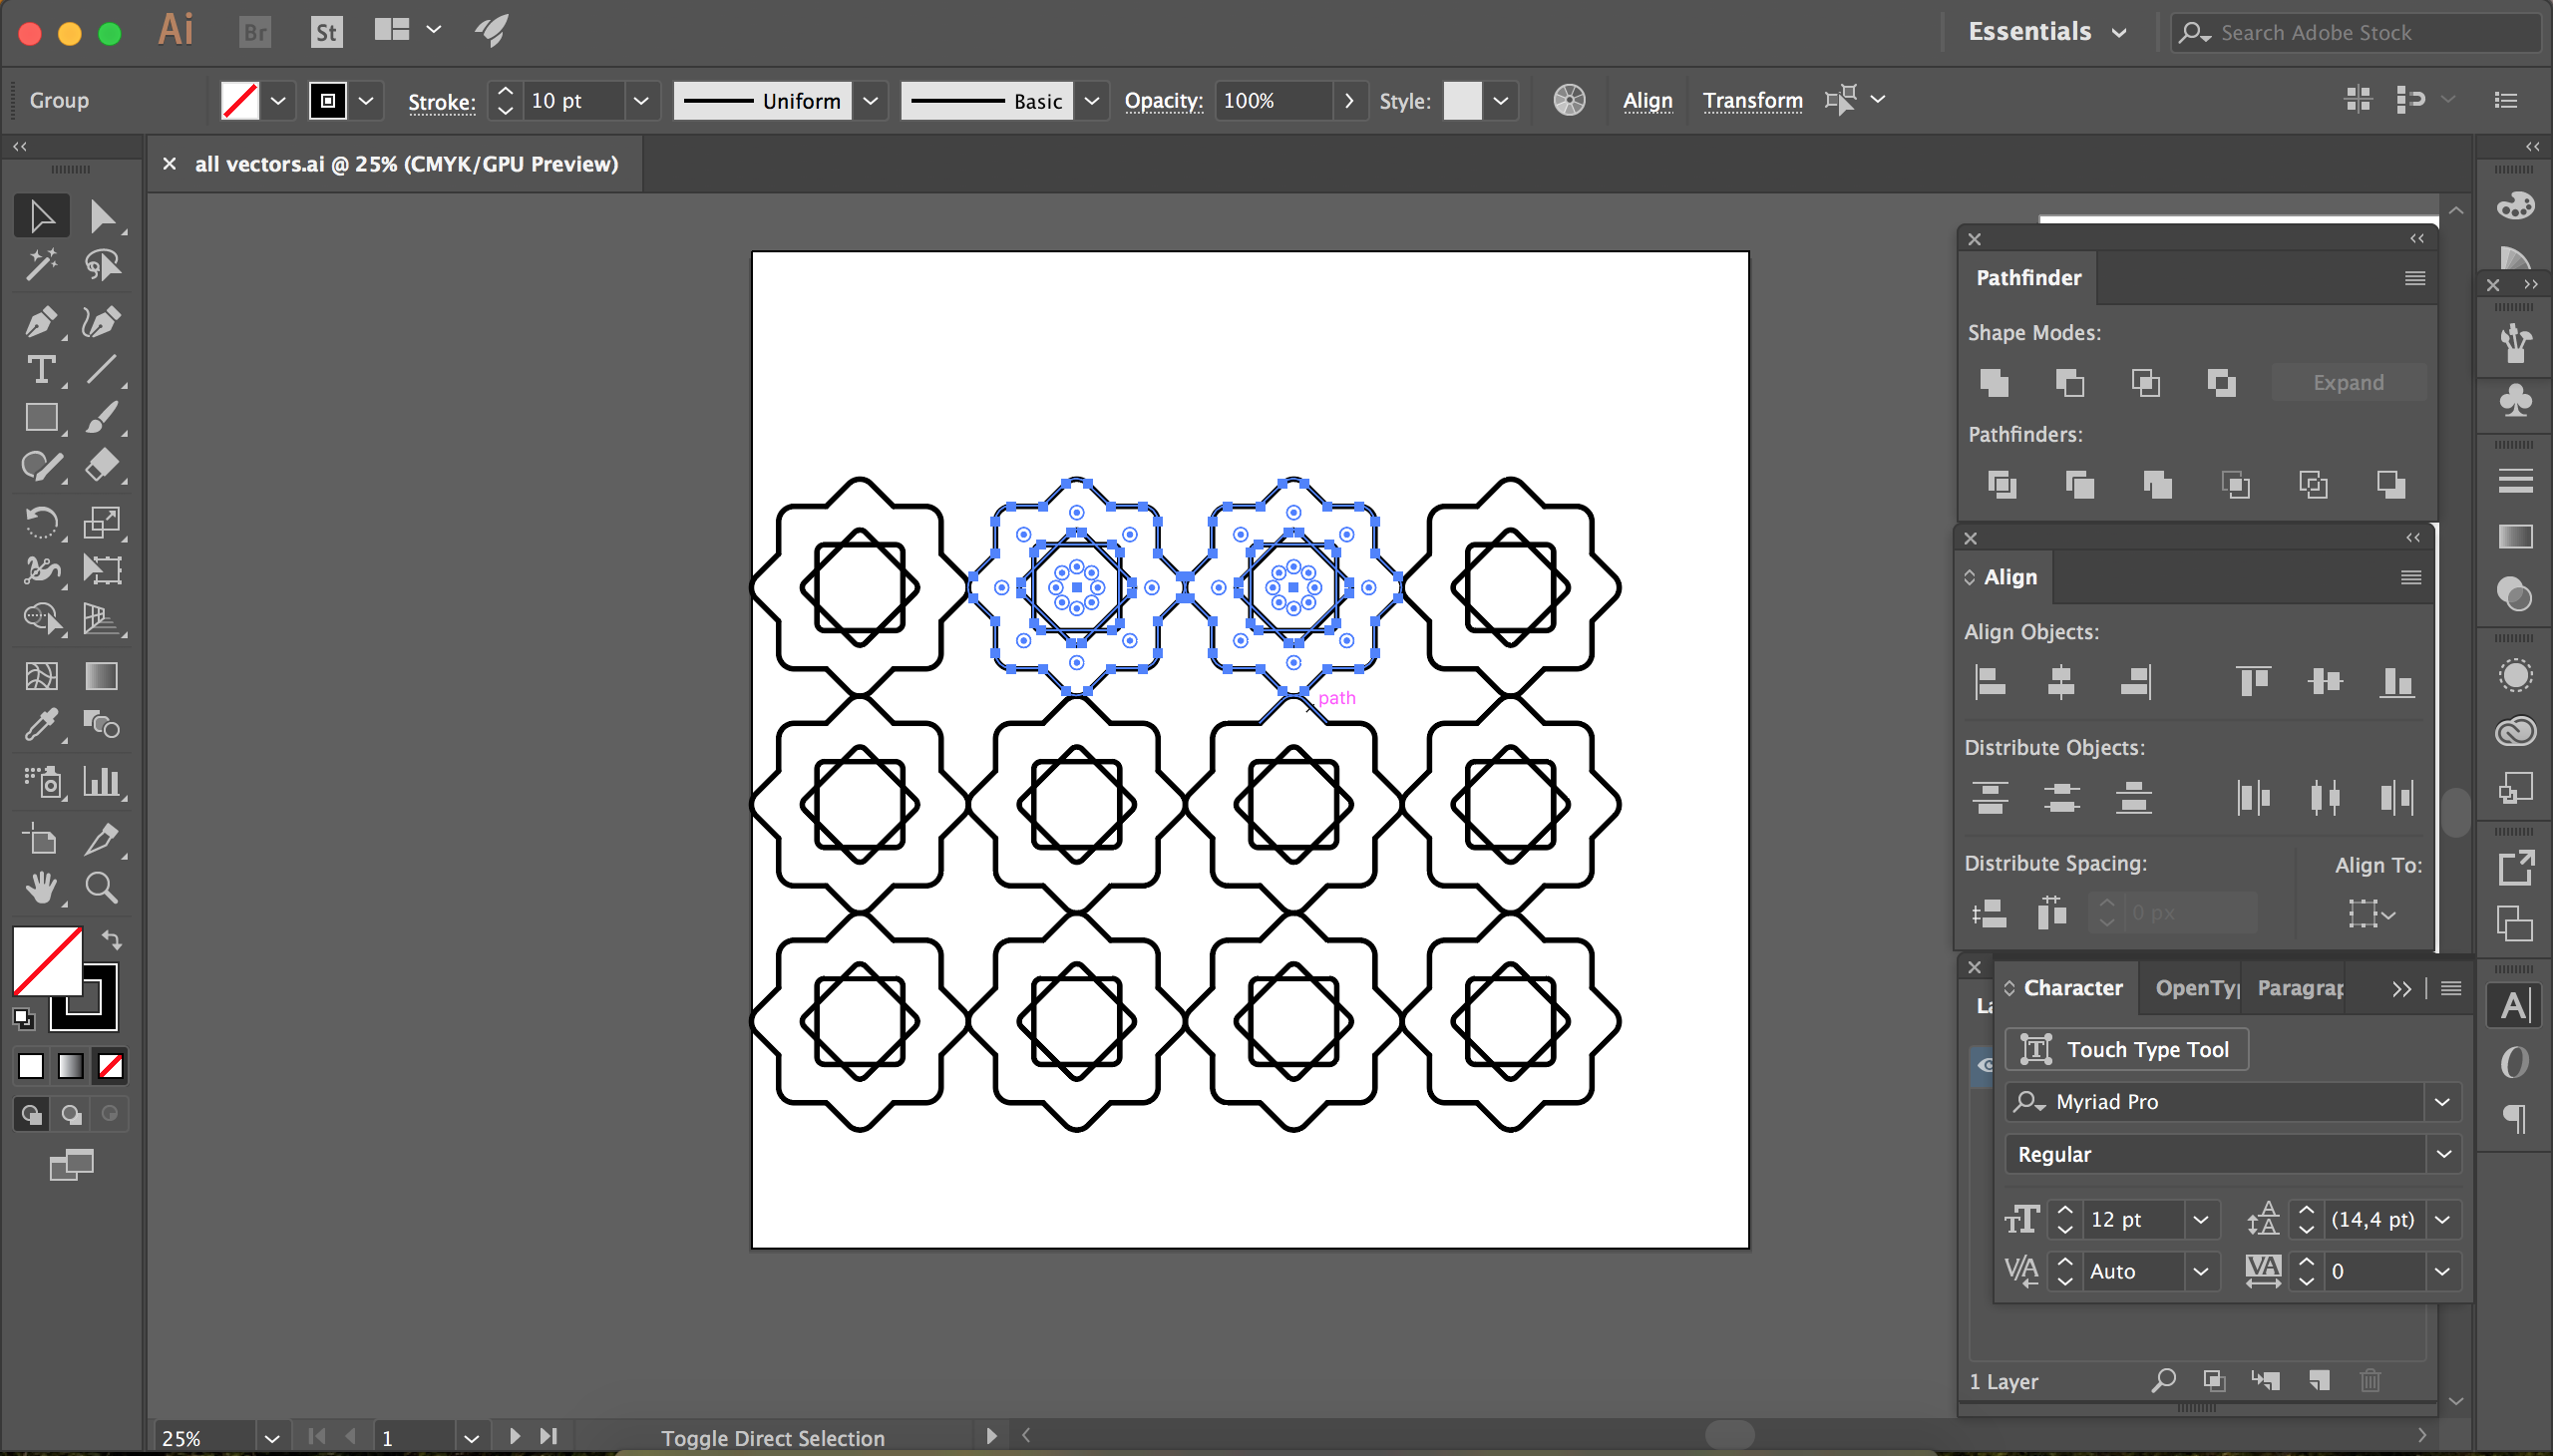Click the Unite shape mode icon
The image size is (2553, 1456).
point(1993,383)
